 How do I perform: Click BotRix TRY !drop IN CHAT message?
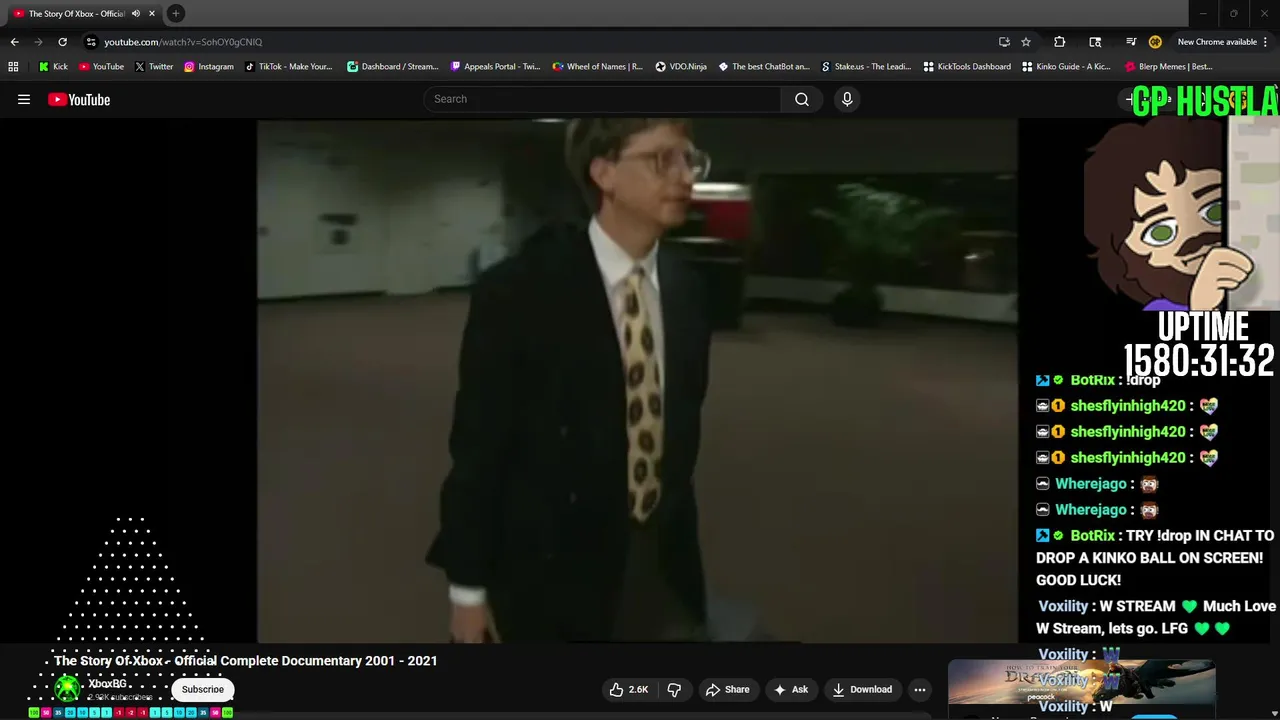[1155, 557]
